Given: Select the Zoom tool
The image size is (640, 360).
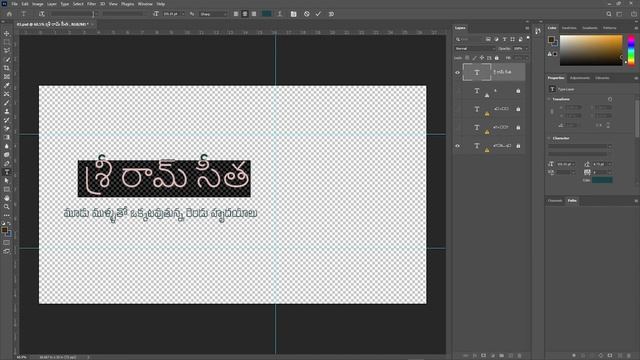Looking at the screenshot, I should coord(7,207).
